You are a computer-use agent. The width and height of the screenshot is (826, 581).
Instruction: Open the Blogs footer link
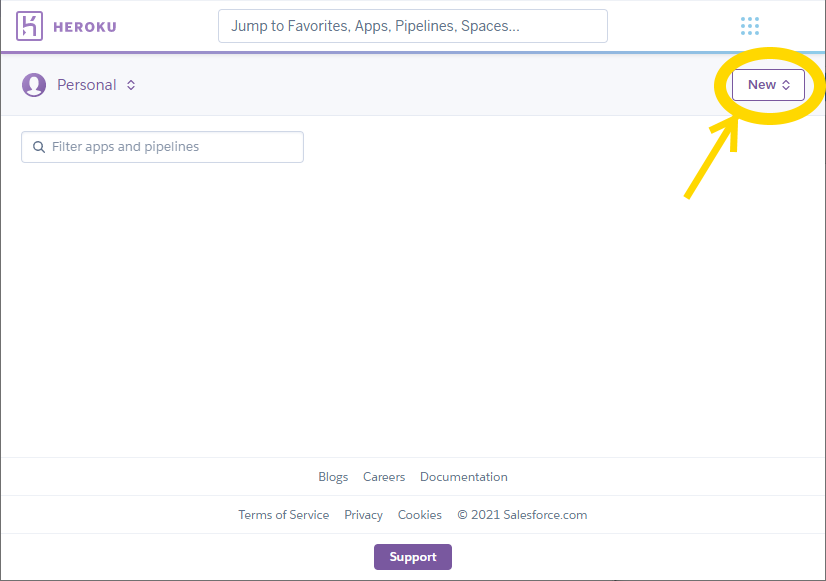point(333,477)
